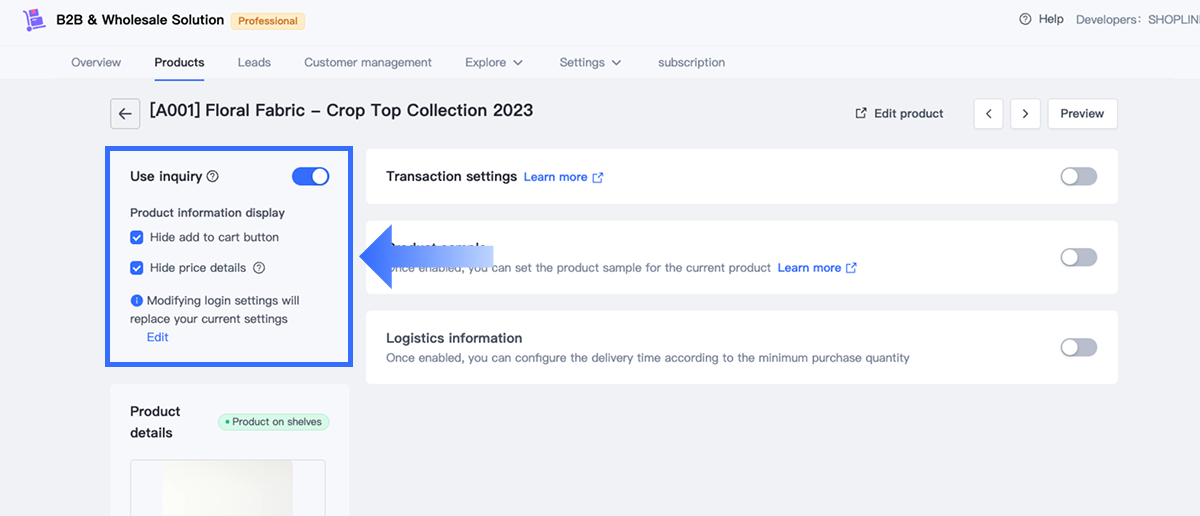Switch to Customer management tab

[368, 62]
